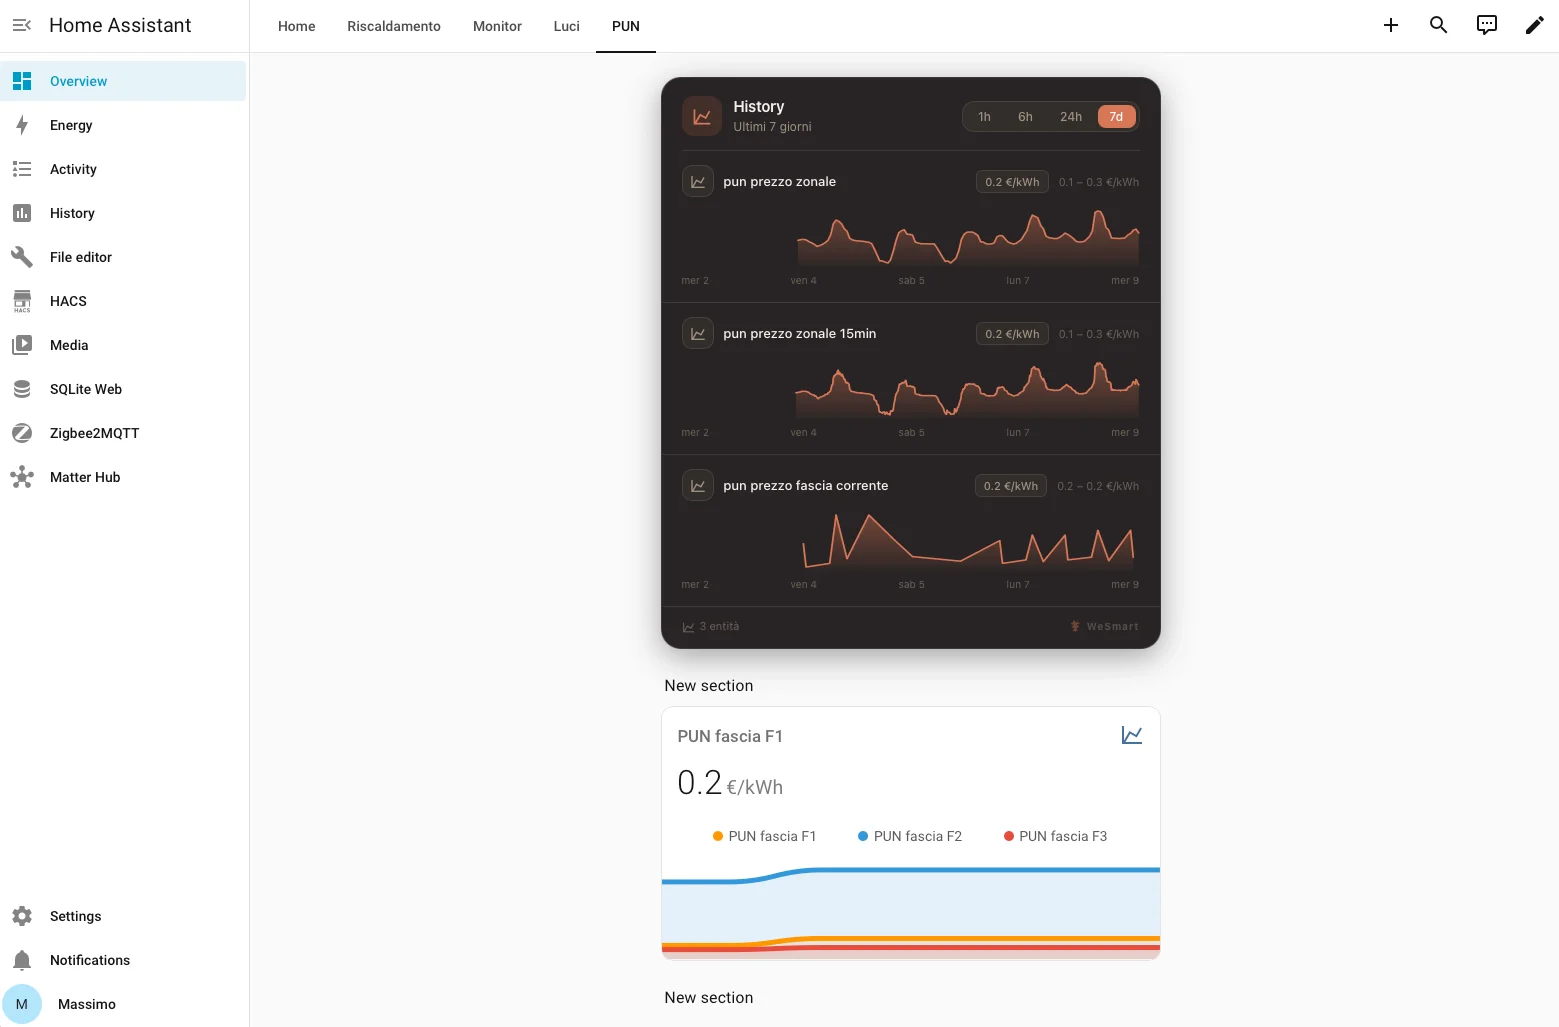Open chart icon on PUN fascia F1 card
Screen dimensions: 1559x1027
click(x=1132, y=735)
